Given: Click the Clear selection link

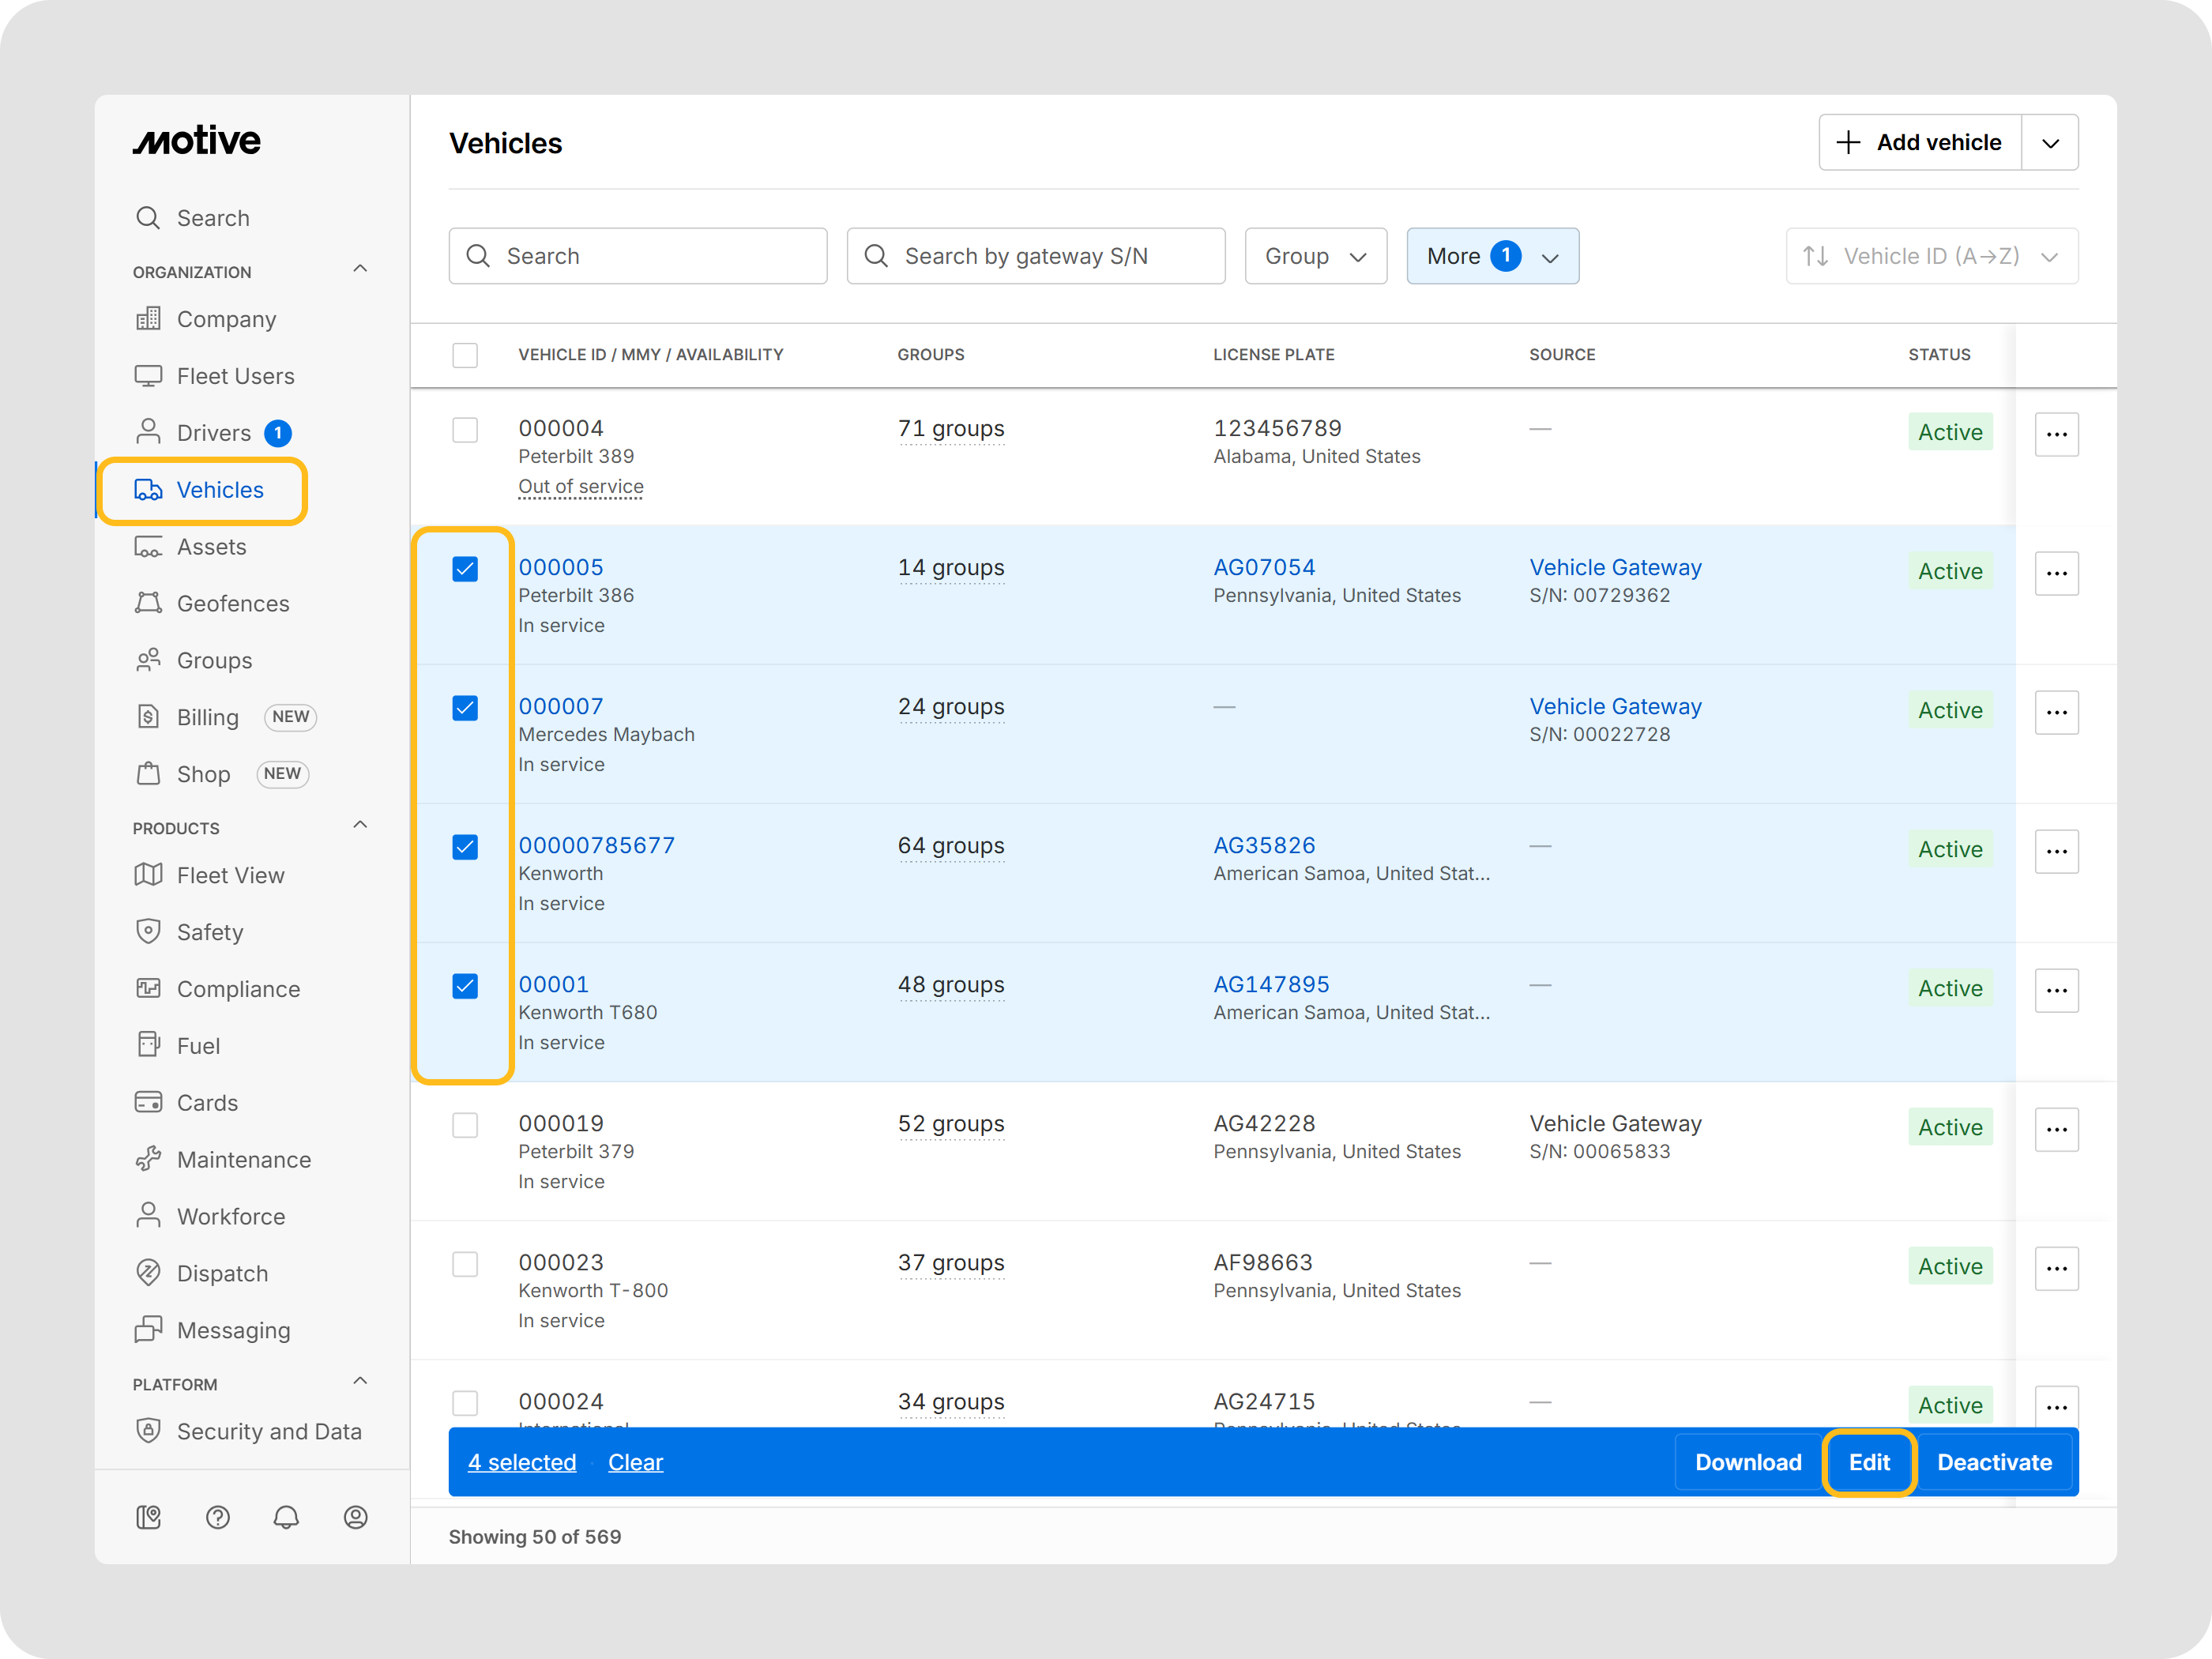Looking at the screenshot, I should click(x=635, y=1462).
